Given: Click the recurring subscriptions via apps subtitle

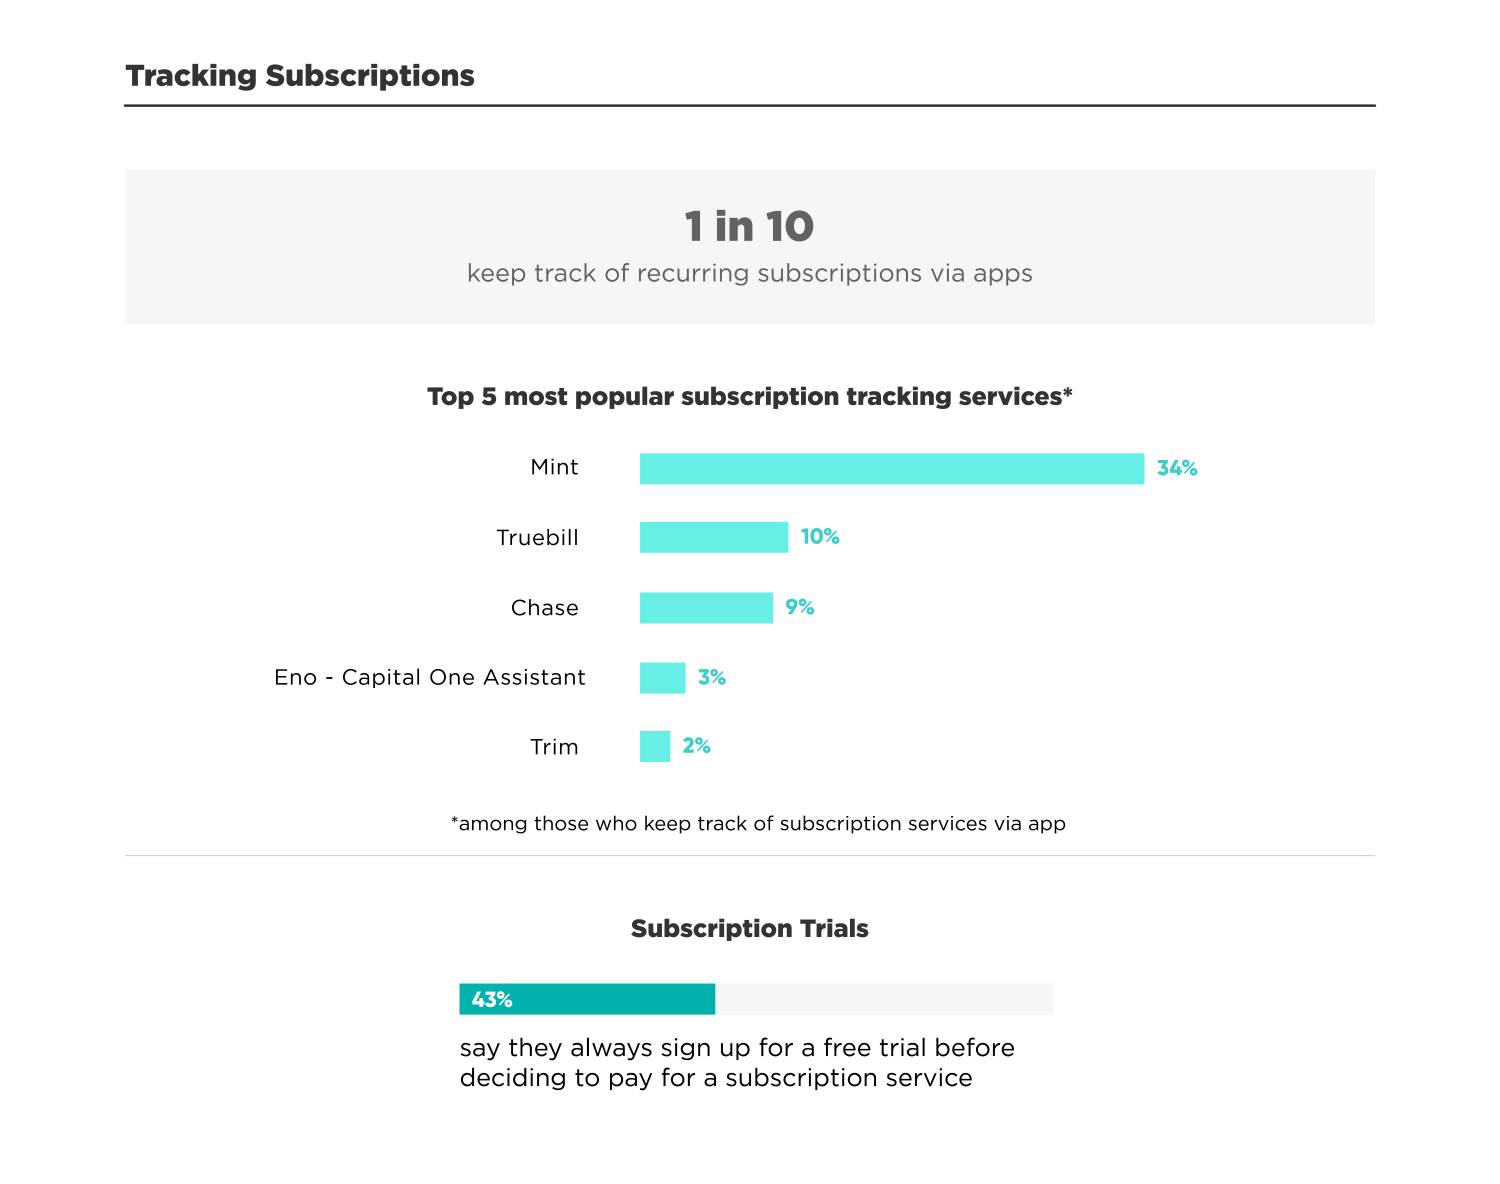Looking at the screenshot, I should pyautogui.click(x=749, y=273).
